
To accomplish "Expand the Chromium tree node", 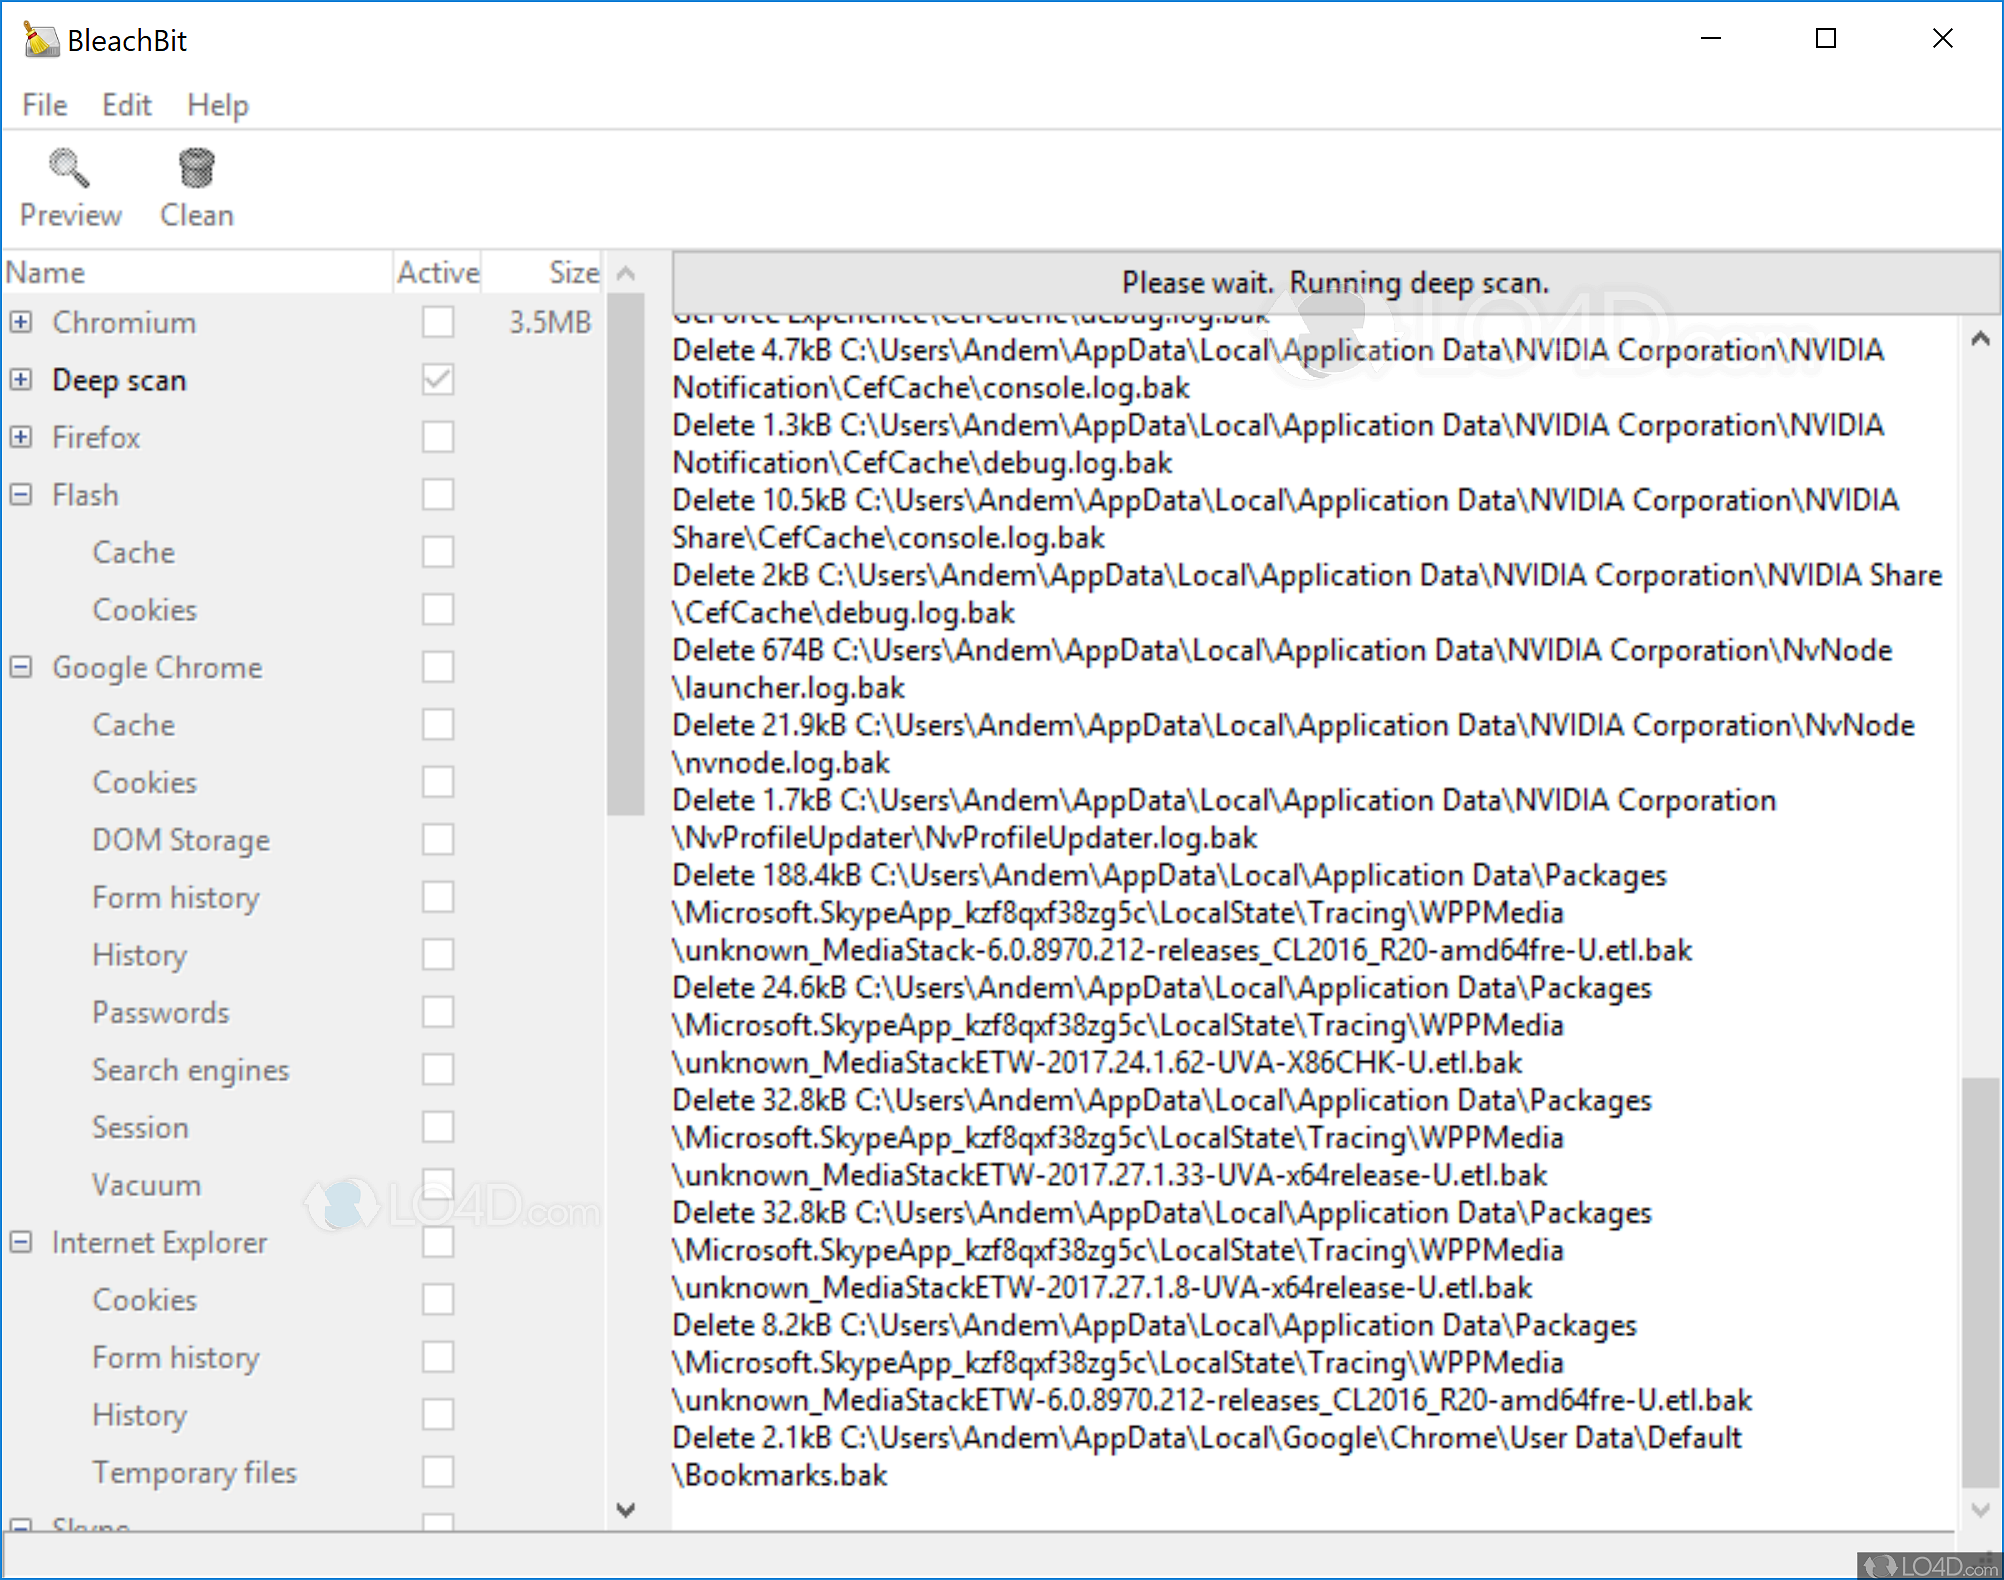I will tap(20, 322).
